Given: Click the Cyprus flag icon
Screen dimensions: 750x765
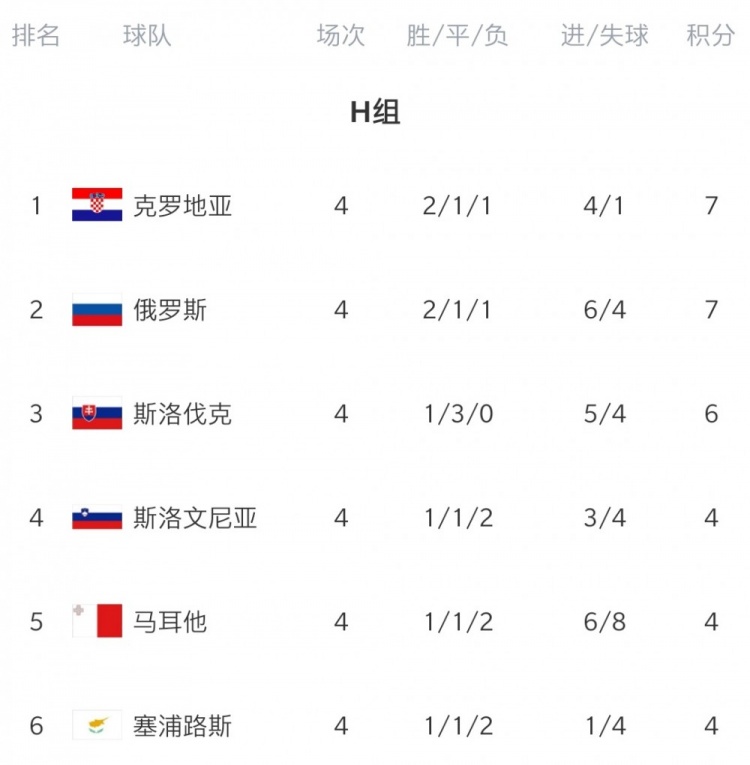Looking at the screenshot, I should (97, 725).
